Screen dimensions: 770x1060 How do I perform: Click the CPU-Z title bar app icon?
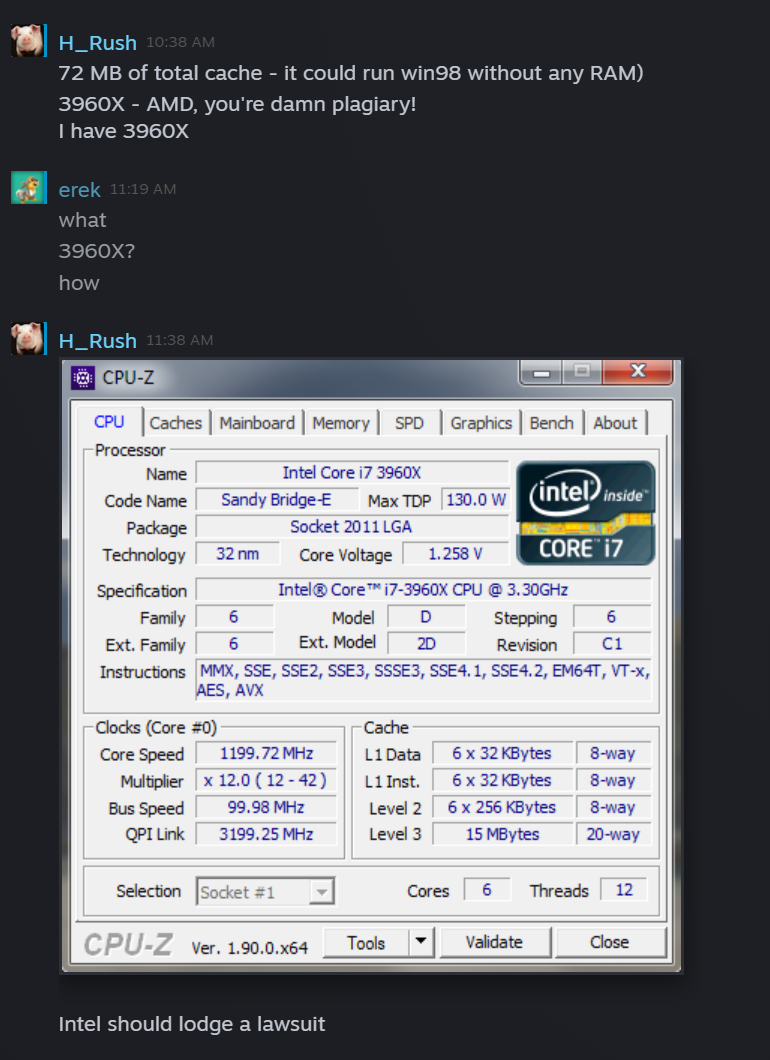[82, 378]
